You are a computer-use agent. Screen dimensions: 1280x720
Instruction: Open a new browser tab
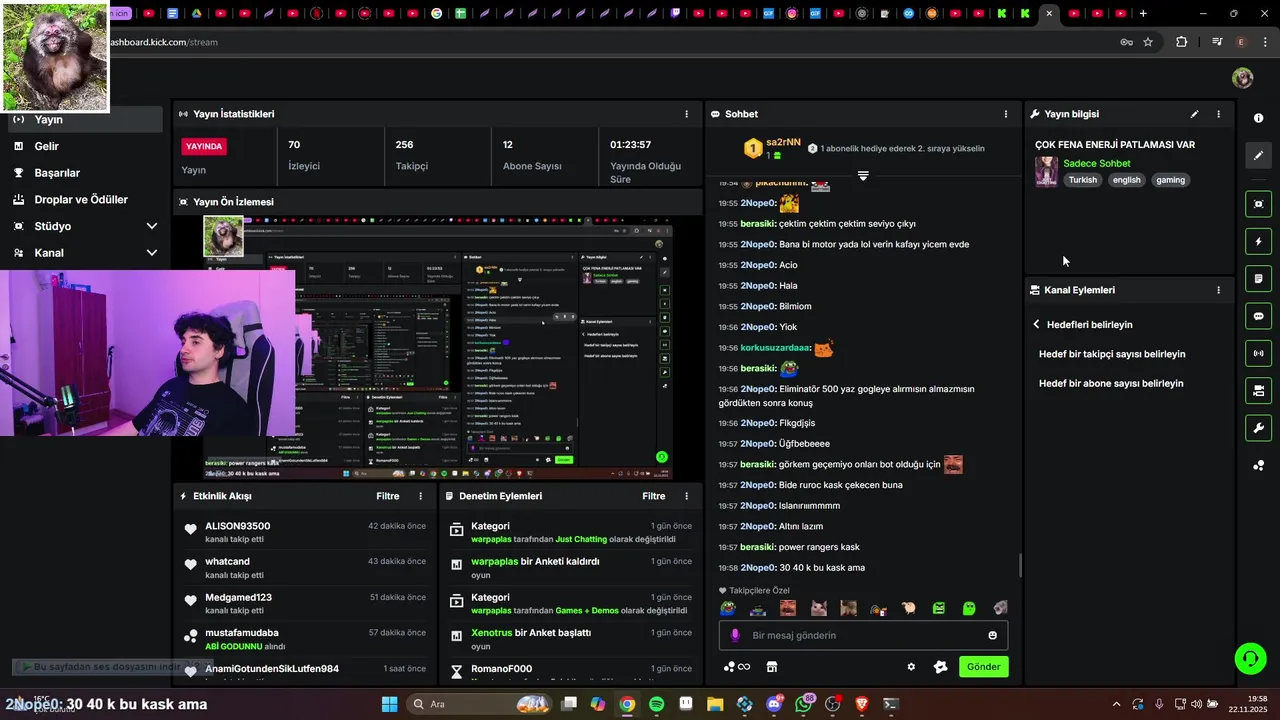[1143, 13]
